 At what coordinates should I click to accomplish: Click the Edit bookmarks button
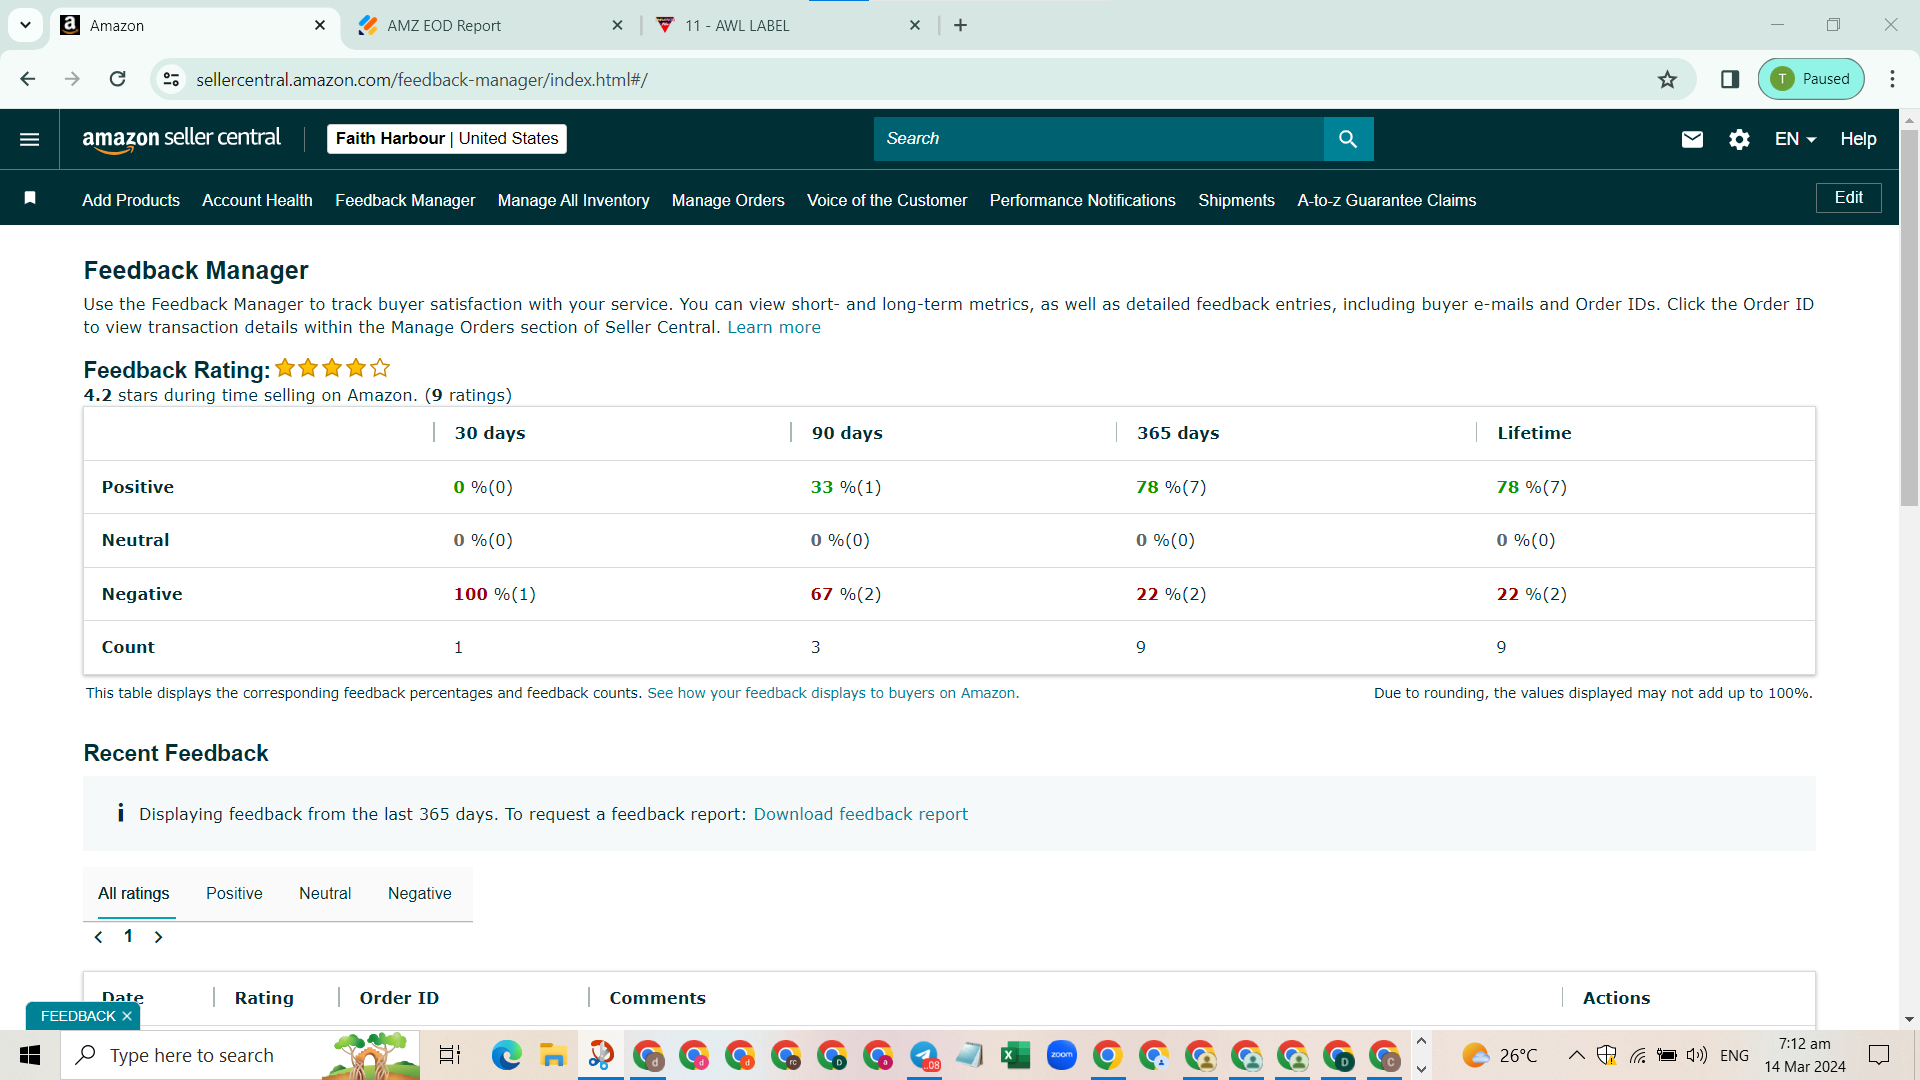click(1848, 198)
